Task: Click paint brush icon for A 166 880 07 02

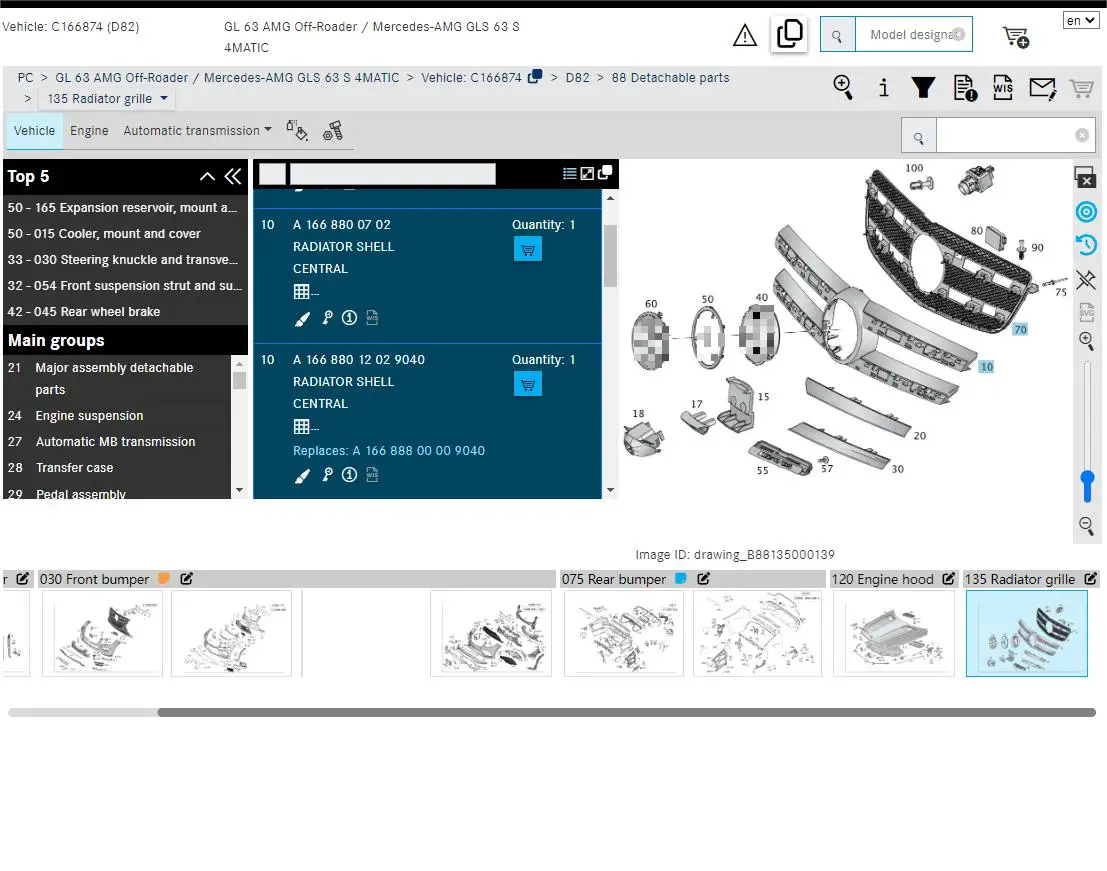Action: click(302, 319)
